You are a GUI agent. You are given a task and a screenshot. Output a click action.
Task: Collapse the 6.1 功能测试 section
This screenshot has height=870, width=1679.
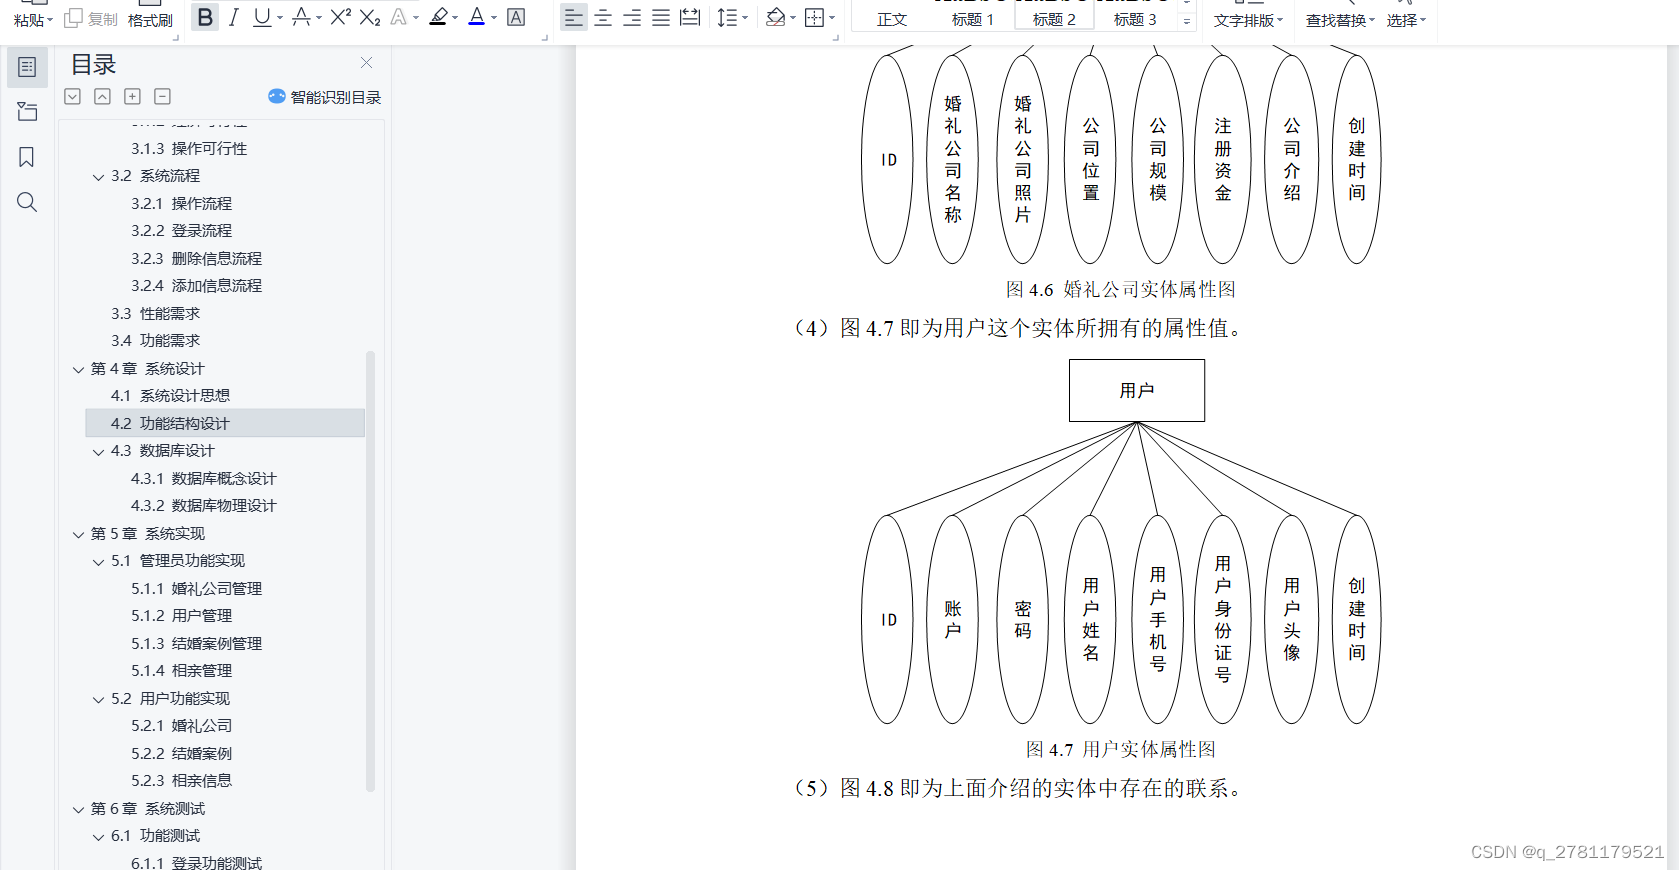[x=98, y=837]
